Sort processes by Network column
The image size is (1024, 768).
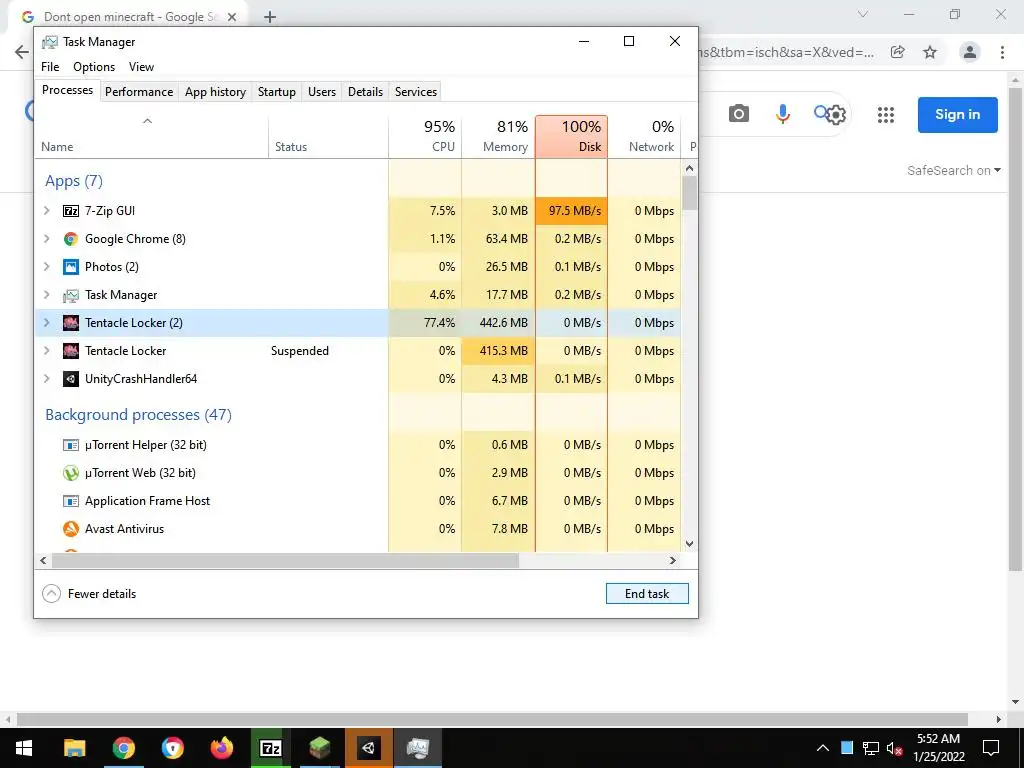coord(644,136)
